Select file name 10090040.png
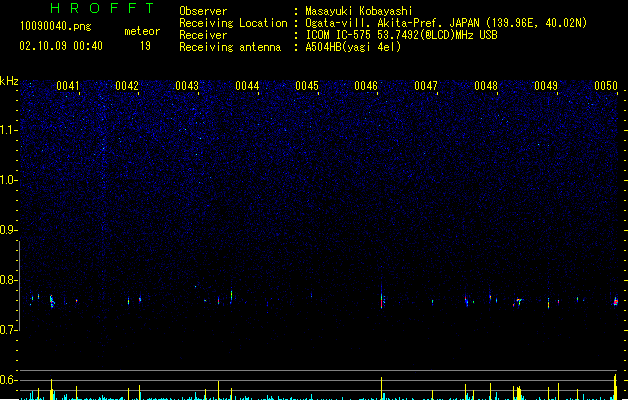 click(56, 26)
